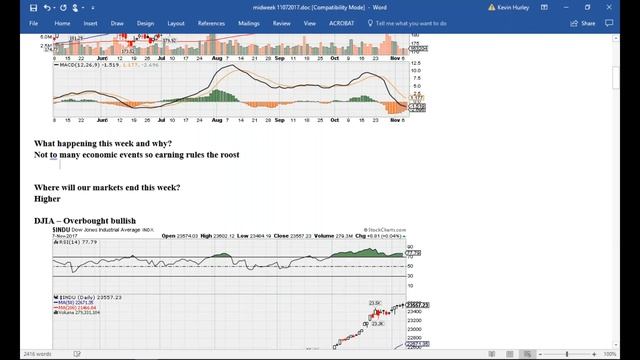This screenshot has height=360, width=640.
Task: Select the Review tab
Action: [281, 23]
